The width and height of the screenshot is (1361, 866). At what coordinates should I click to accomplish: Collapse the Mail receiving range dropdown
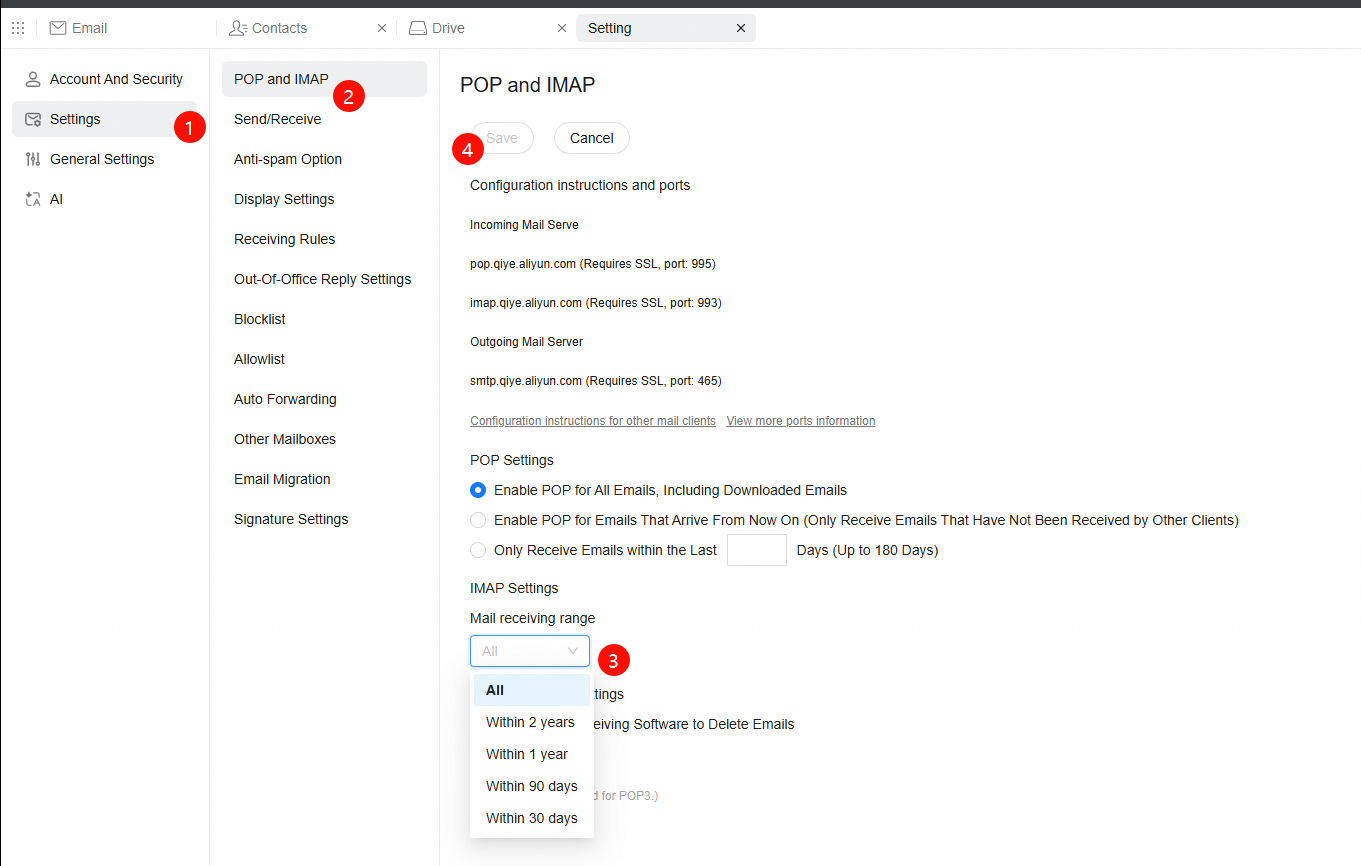point(530,651)
